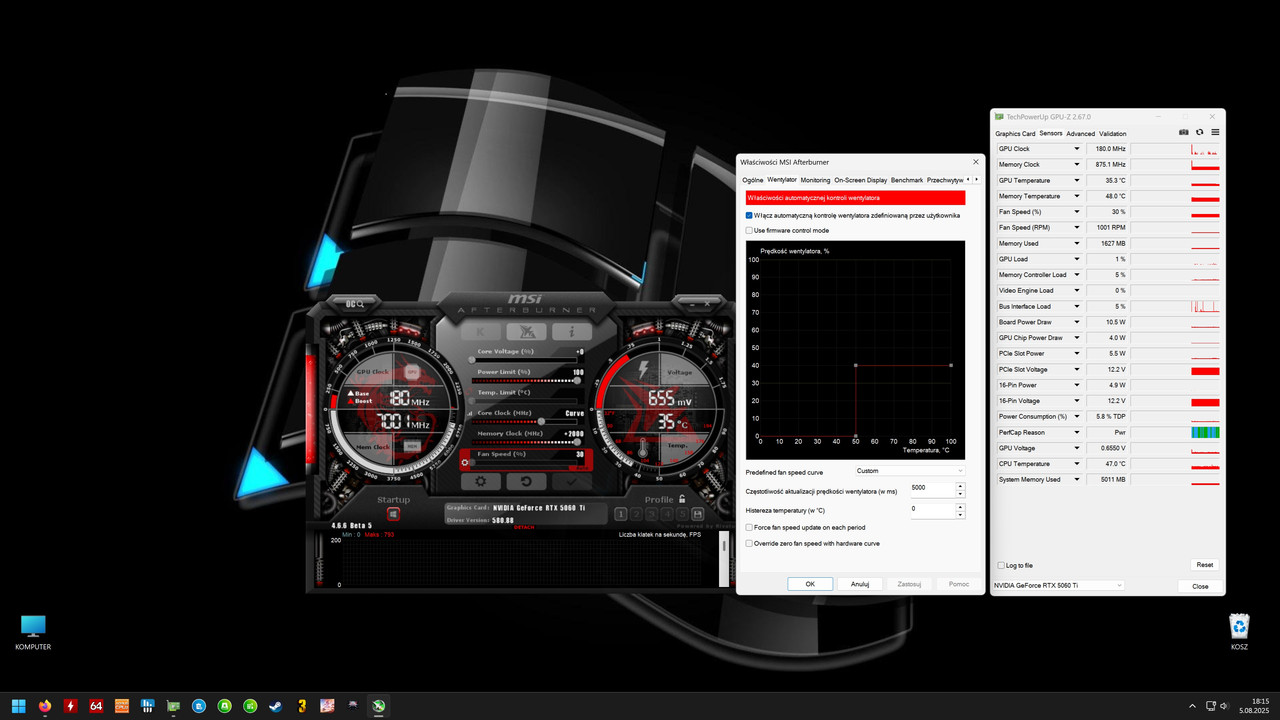
Task: Increase fan update period stepper
Action: click(961, 486)
